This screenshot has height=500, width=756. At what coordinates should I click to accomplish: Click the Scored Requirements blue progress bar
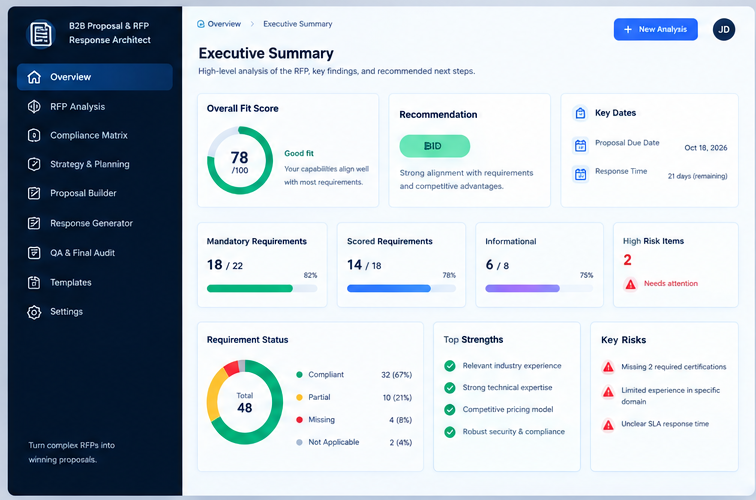pyautogui.click(x=401, y=288)
